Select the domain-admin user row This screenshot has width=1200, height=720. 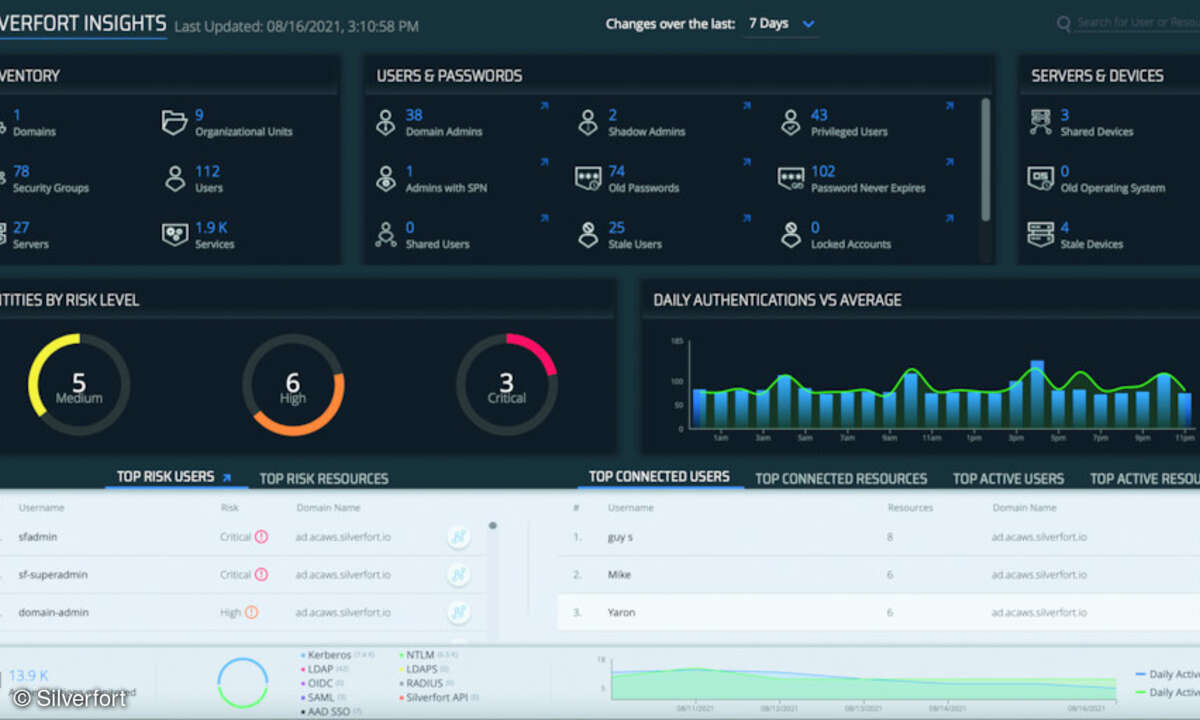243,612
